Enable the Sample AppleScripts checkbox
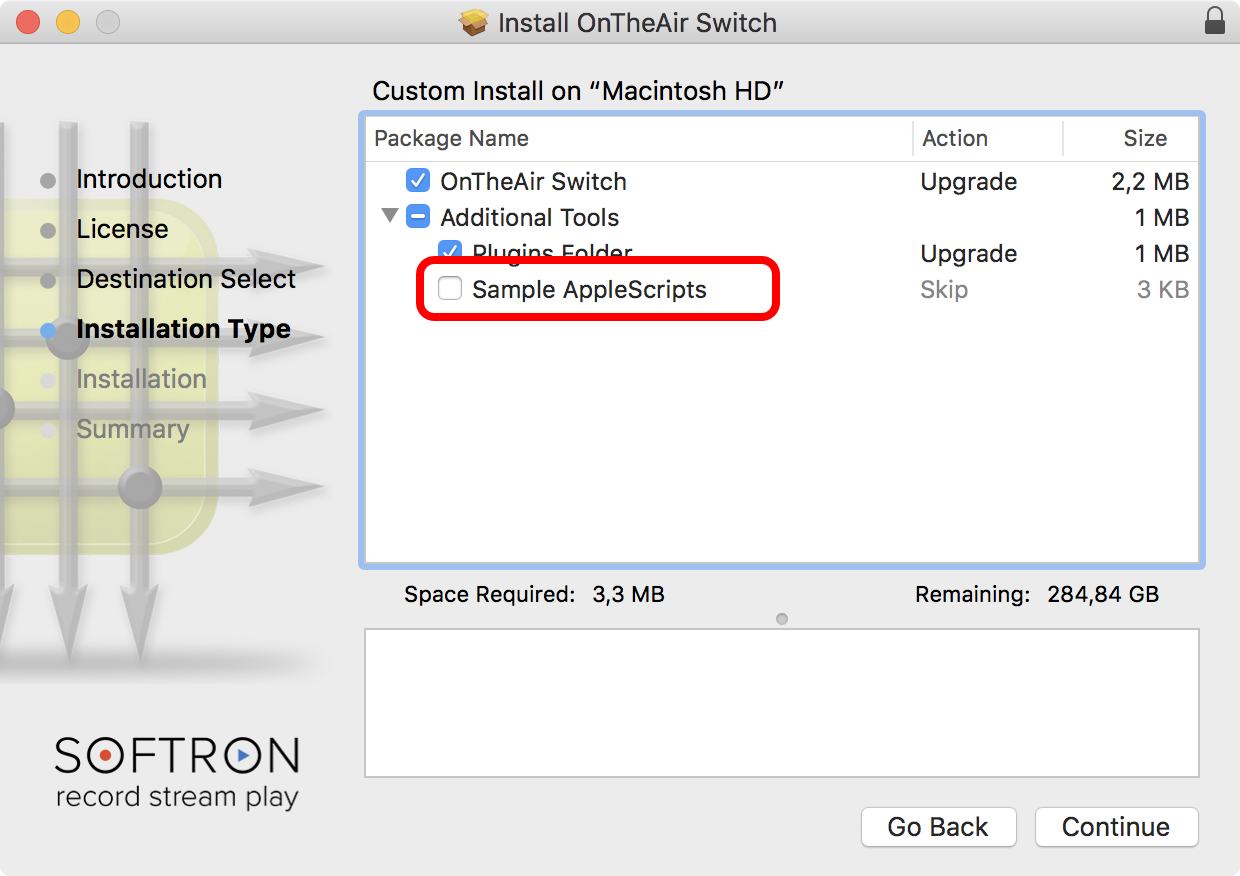The width and height of the screenshot is (1240, 876). (450, 289)
